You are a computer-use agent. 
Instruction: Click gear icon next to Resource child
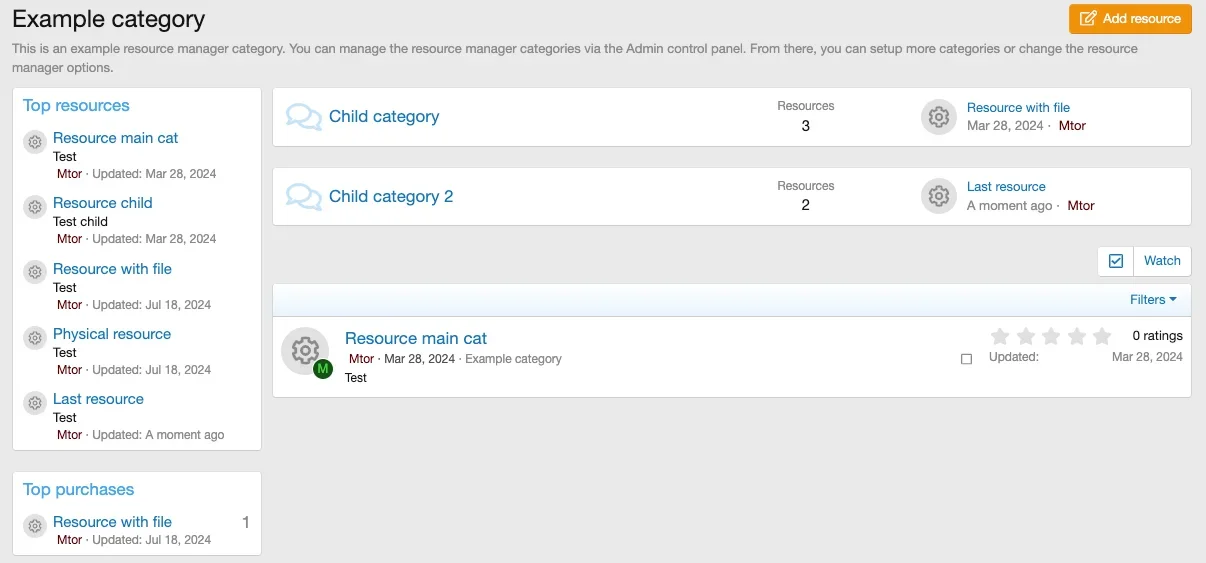tap(35, 207)
